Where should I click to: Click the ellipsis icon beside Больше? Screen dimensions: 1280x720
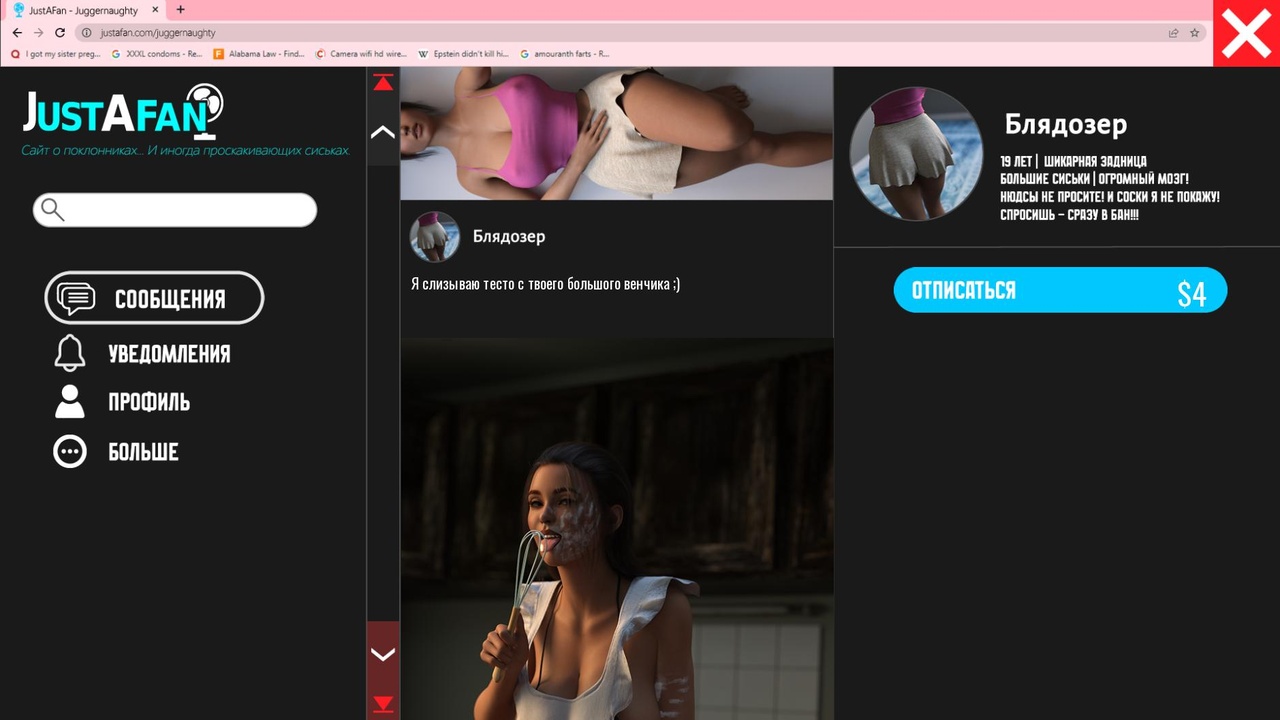[x=70, y=451]
